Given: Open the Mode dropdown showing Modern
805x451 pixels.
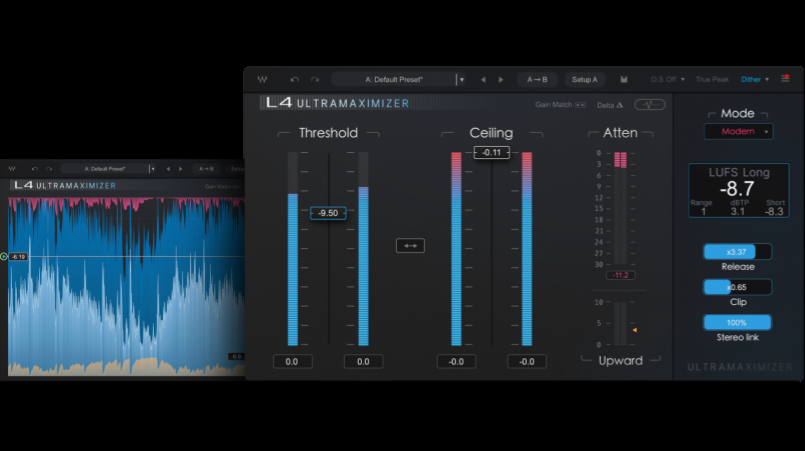Looking at the screenshot, I should [738, 131].
